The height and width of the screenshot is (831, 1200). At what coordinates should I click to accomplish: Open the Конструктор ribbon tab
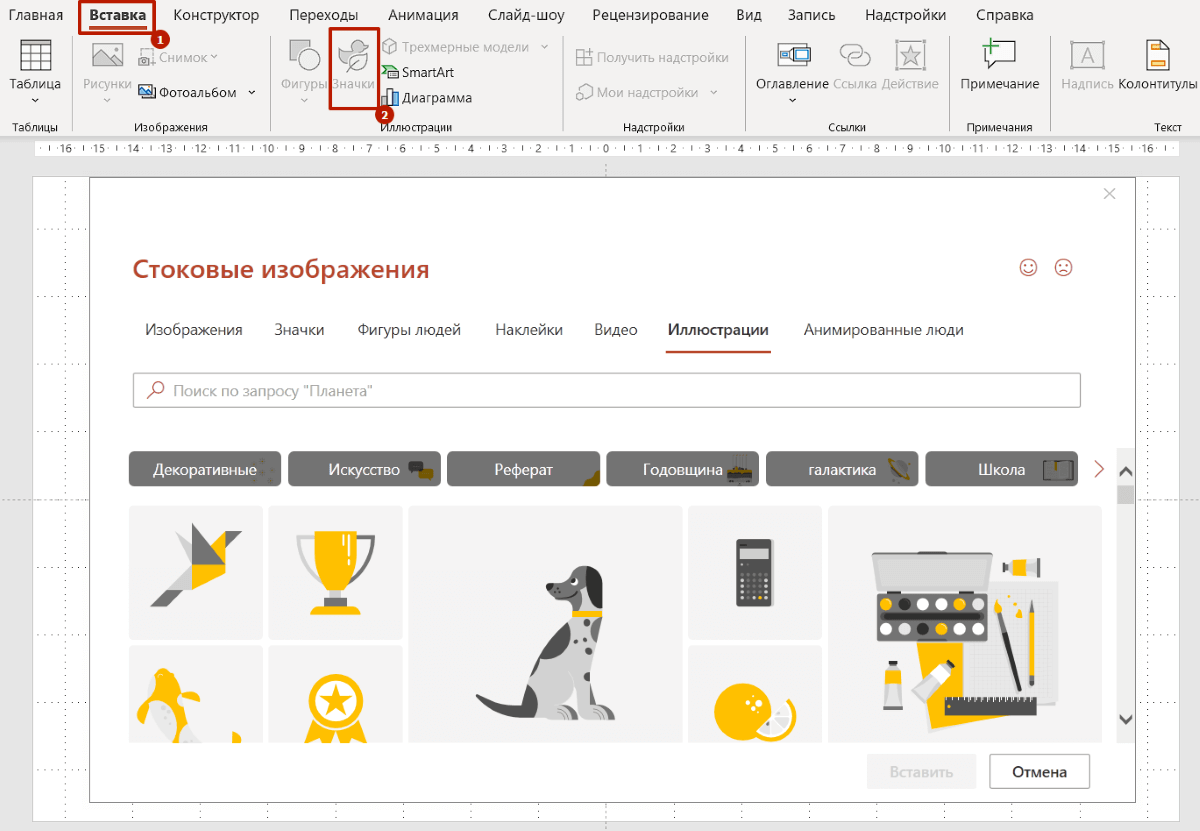coord(216,15)
